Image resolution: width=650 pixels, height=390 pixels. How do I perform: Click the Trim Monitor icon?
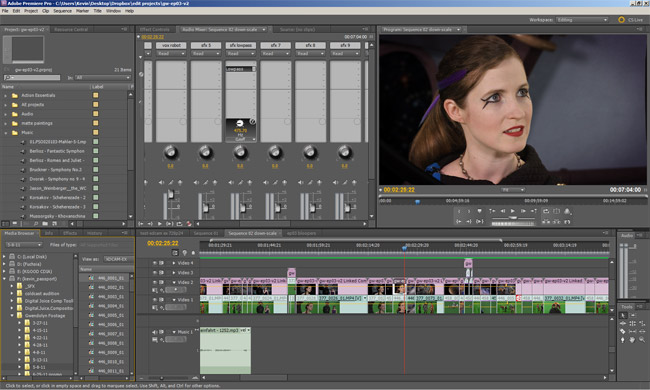567,221
